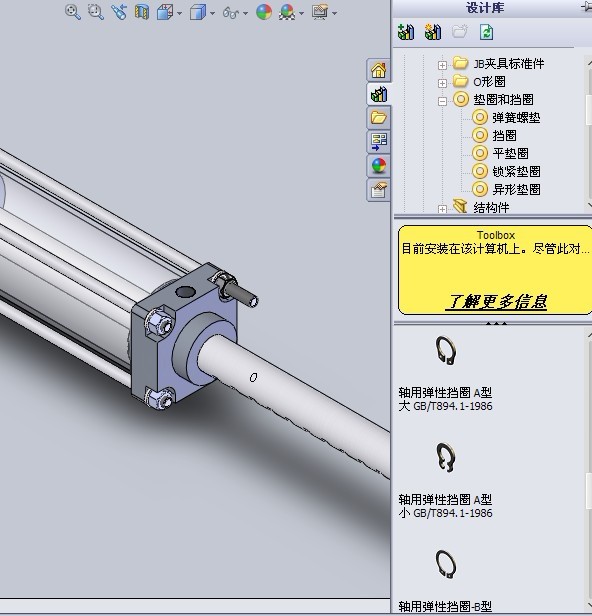
Task: Select the Zoom to Area tool
Action: click(x=96, y=12)
